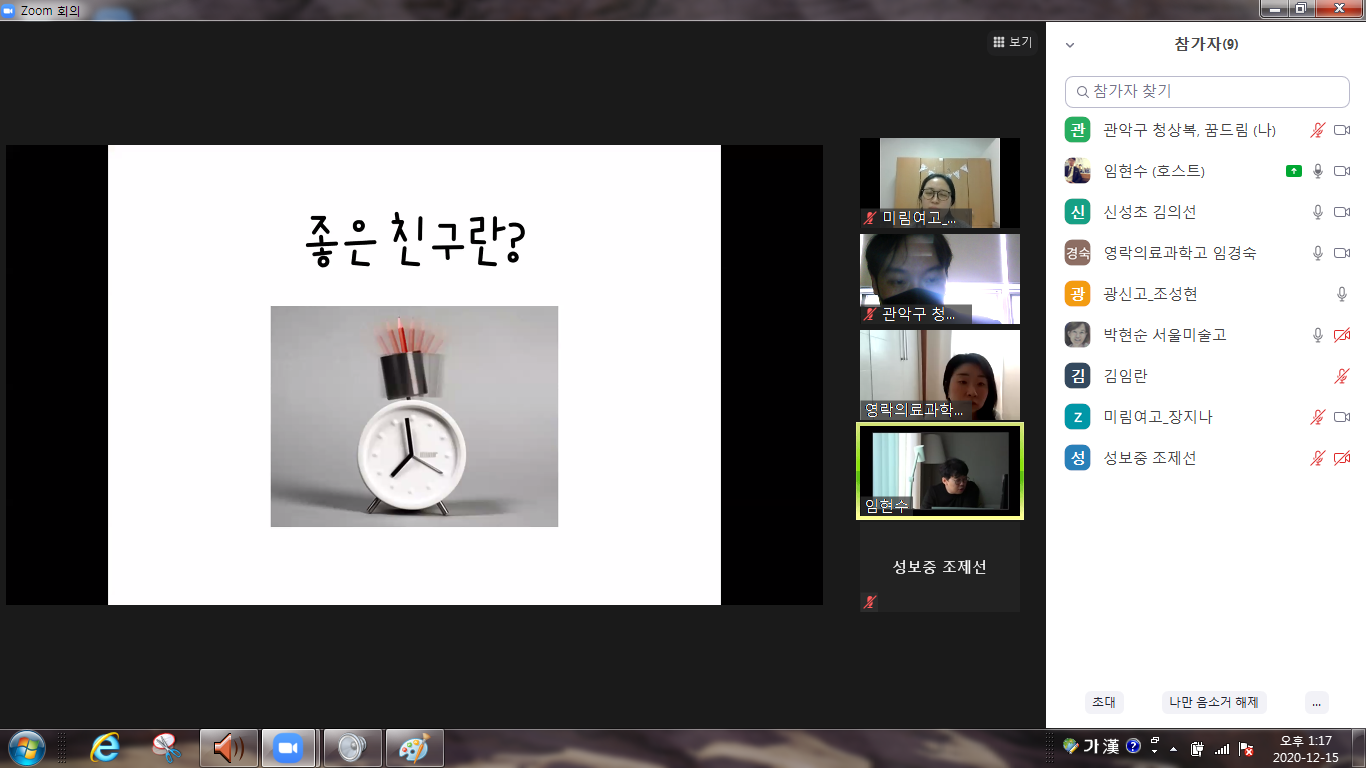Toggle disabled camera for 성보중 조제선
Image resolution: width=1366 pixels, height=768 pixels.
1342,458
